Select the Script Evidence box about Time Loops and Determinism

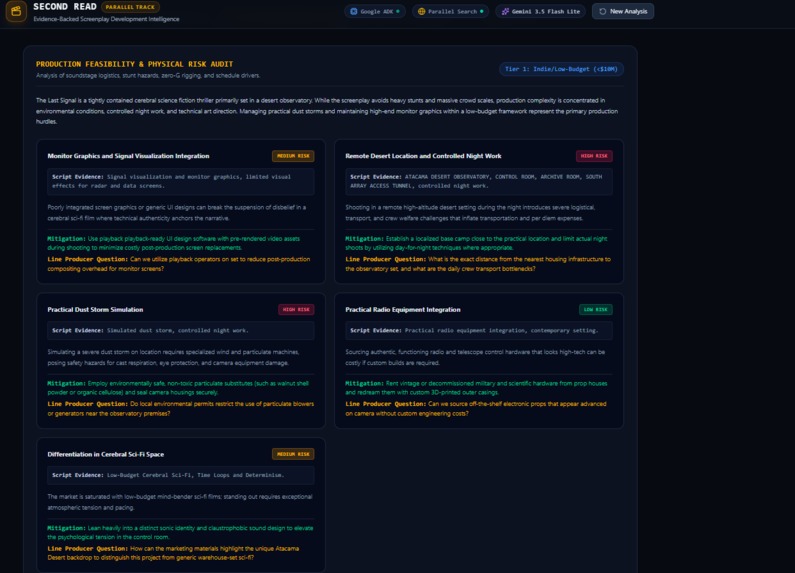click(x=181, y=476)
